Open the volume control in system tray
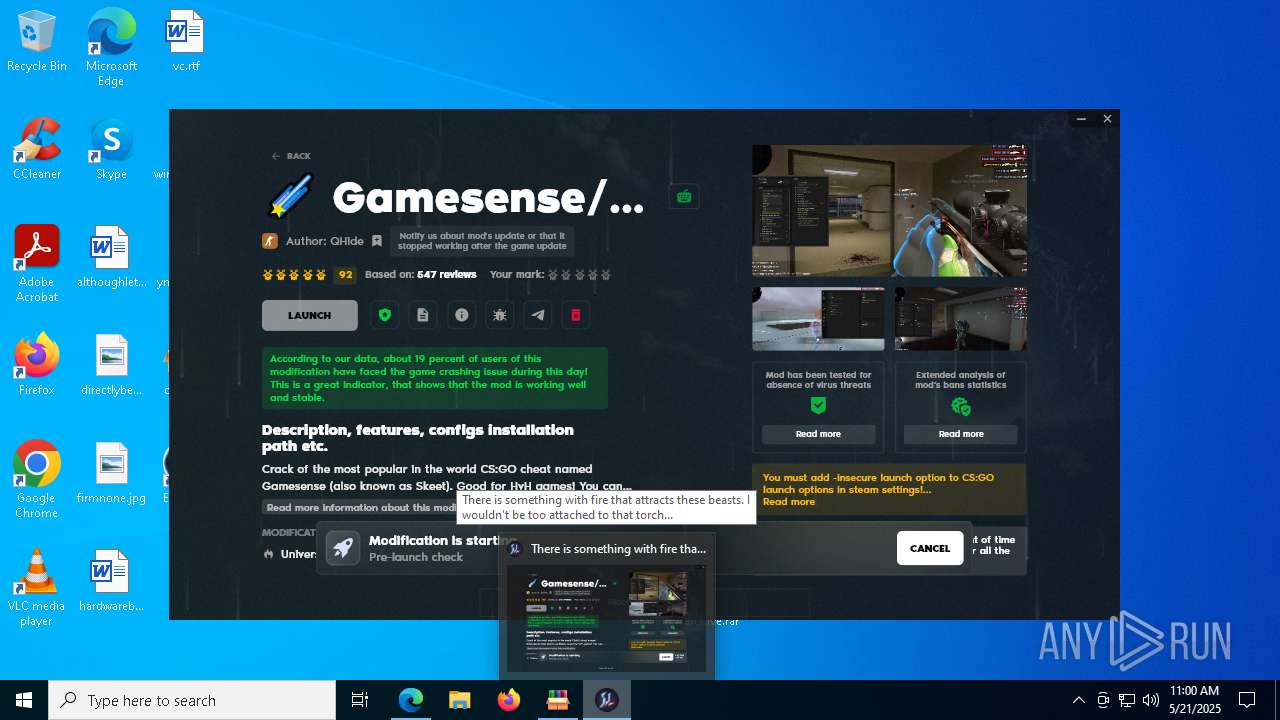Image resolution: width=1280 pixels, height=720 pixels. coord(1151,700)
